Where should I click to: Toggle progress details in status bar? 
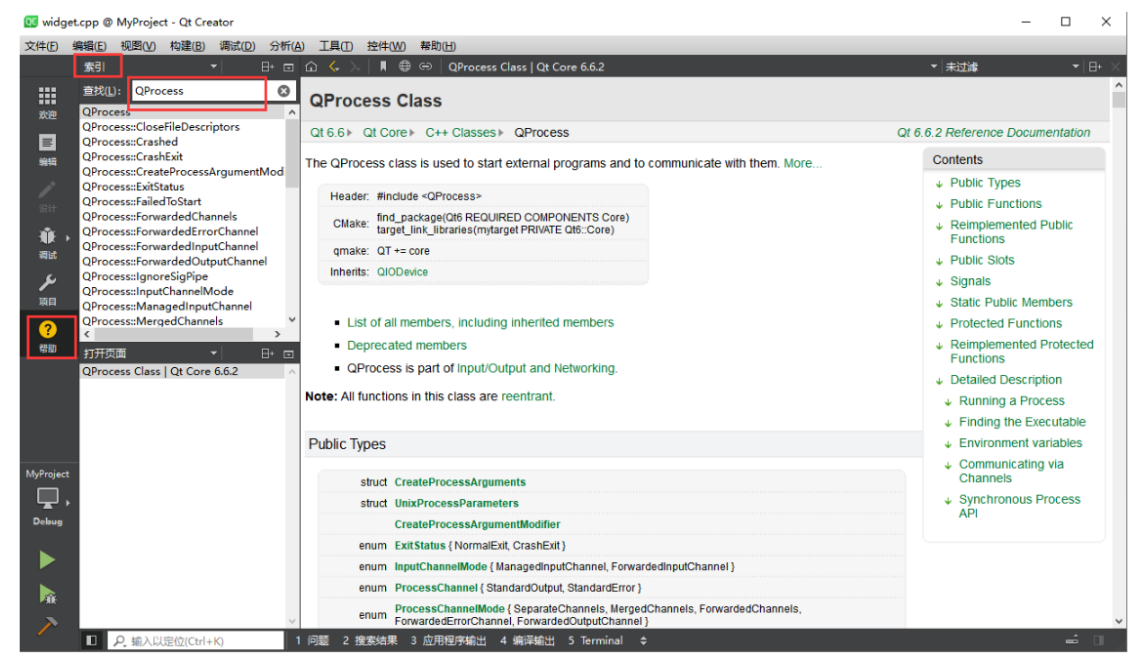point(1072,641)
